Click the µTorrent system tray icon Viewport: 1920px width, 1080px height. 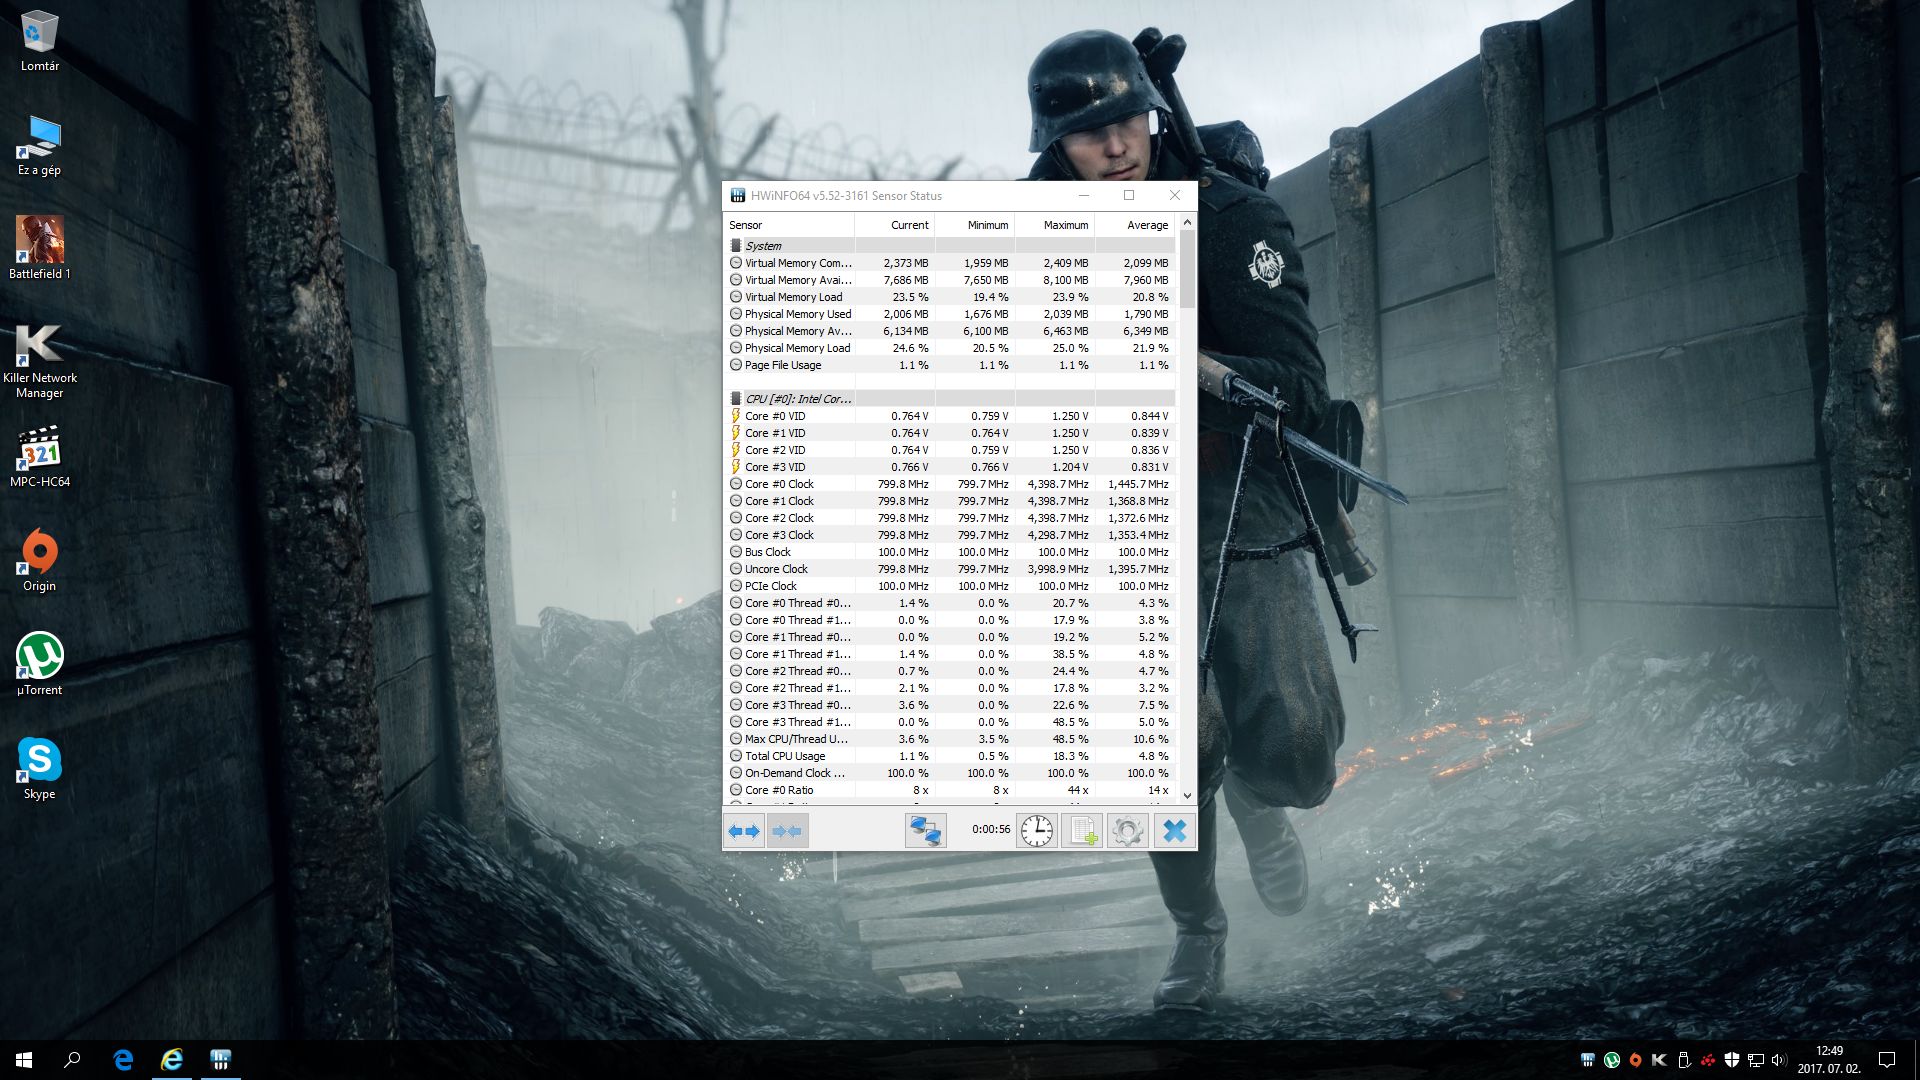coord(1612,1060)
